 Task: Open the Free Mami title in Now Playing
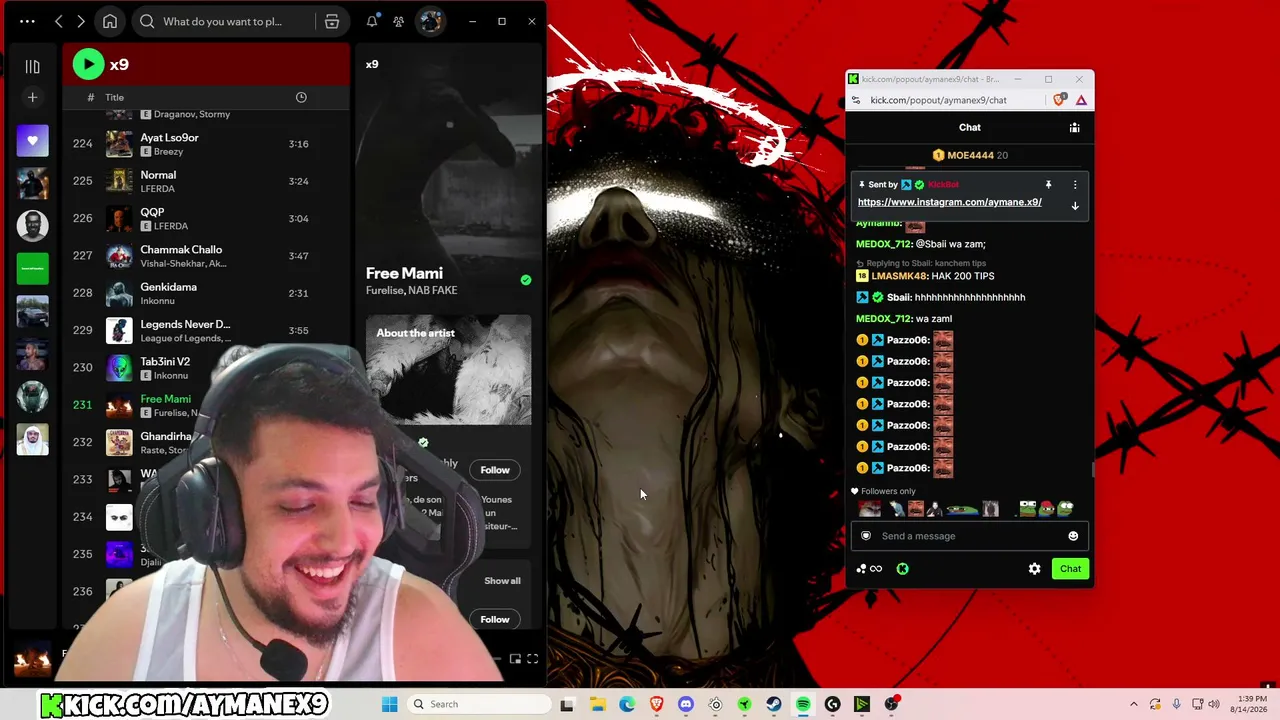(404, 273)
